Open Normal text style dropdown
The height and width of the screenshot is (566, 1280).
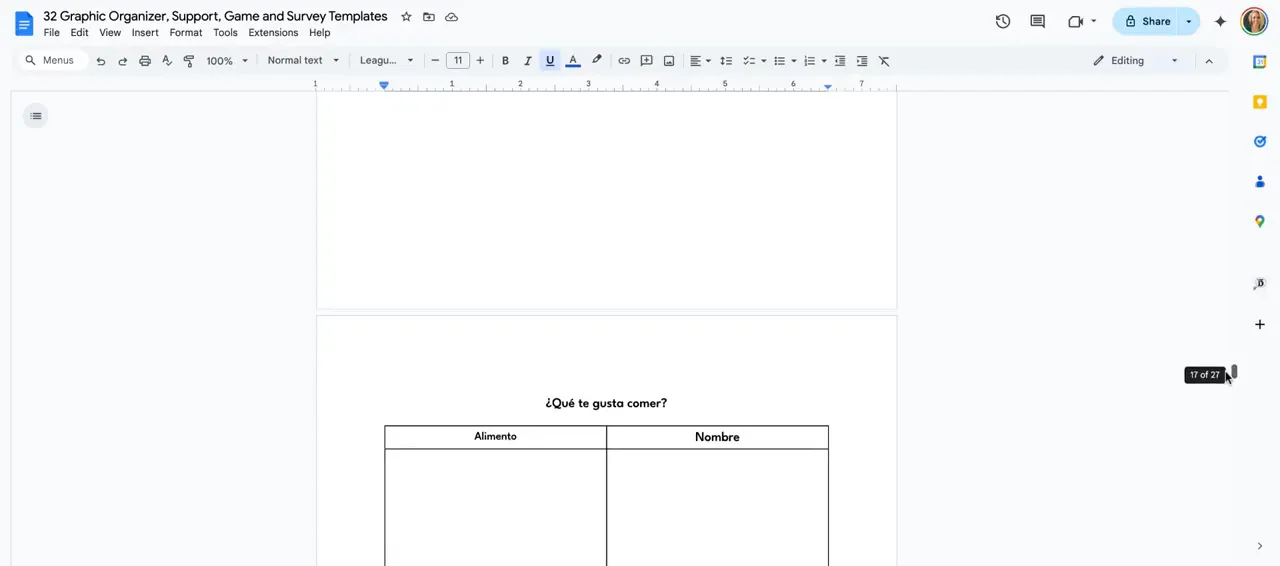coord(303,61)
